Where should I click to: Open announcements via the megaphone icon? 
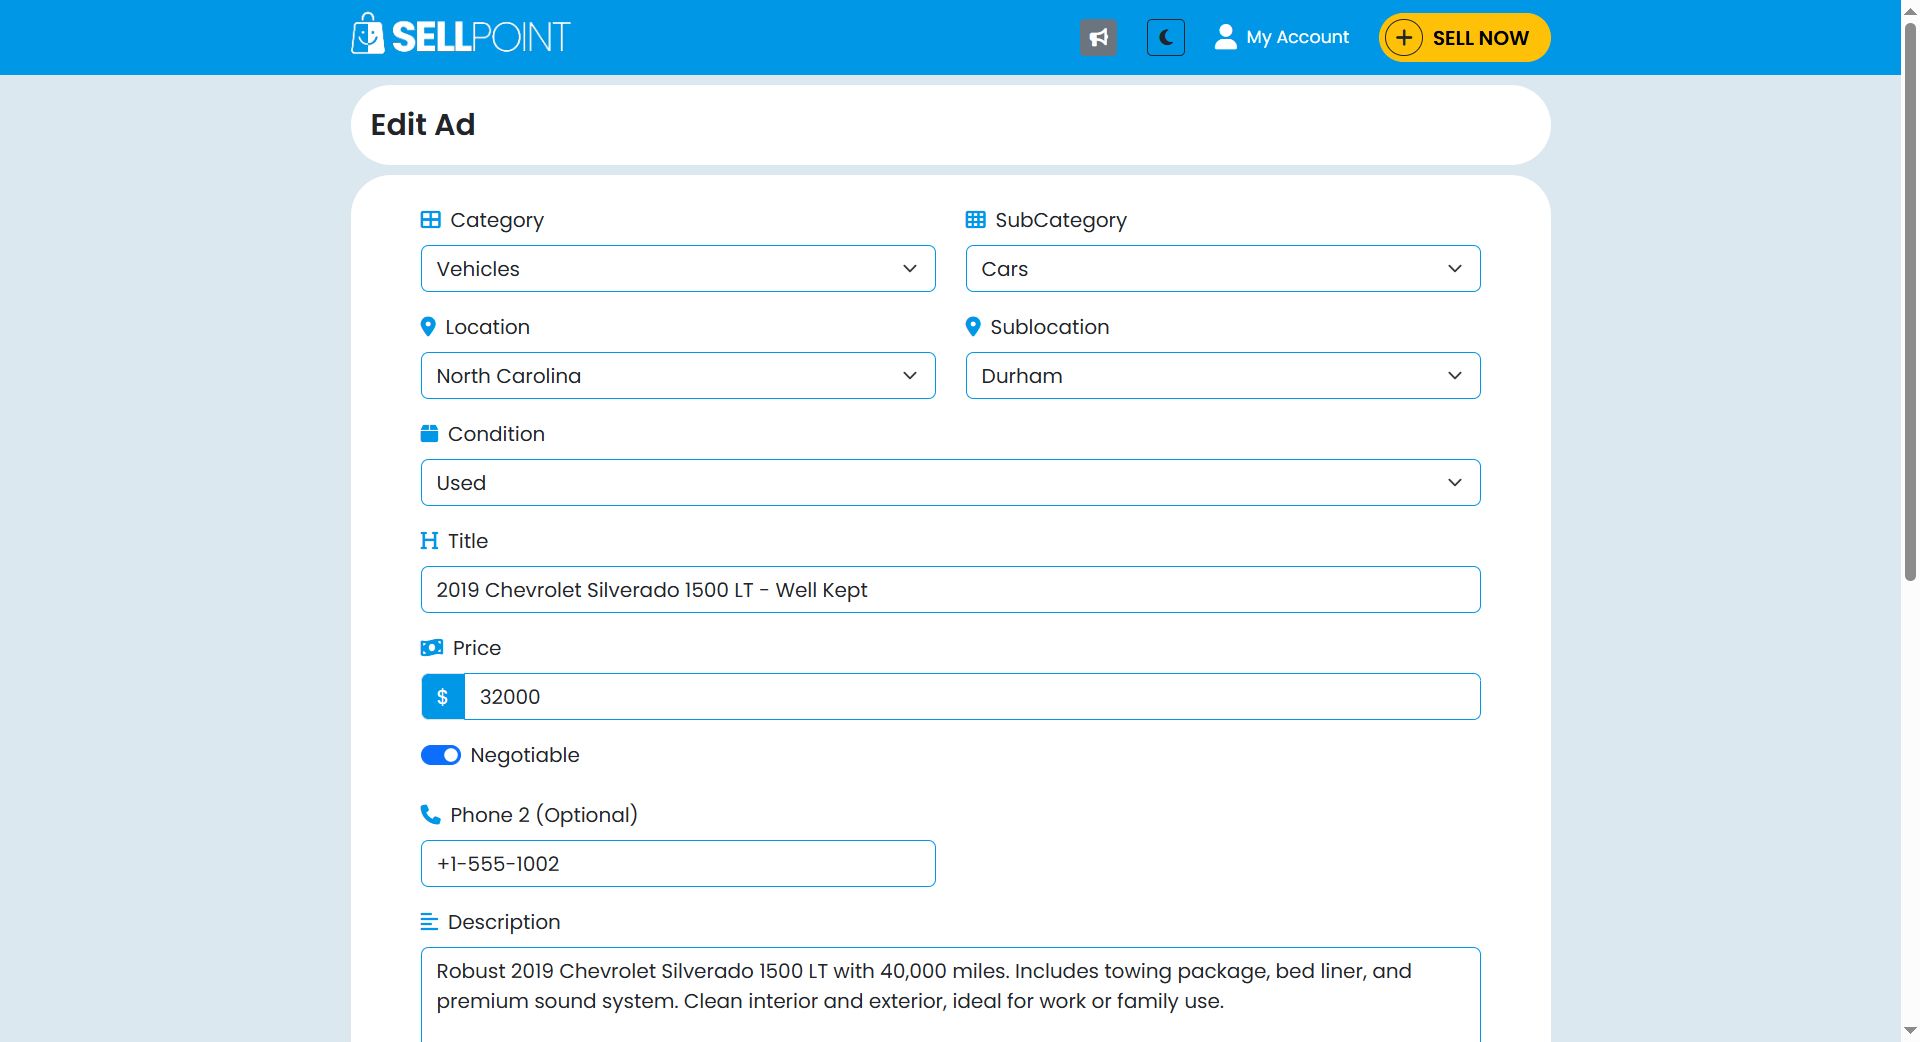click(x=1098, y=38)
